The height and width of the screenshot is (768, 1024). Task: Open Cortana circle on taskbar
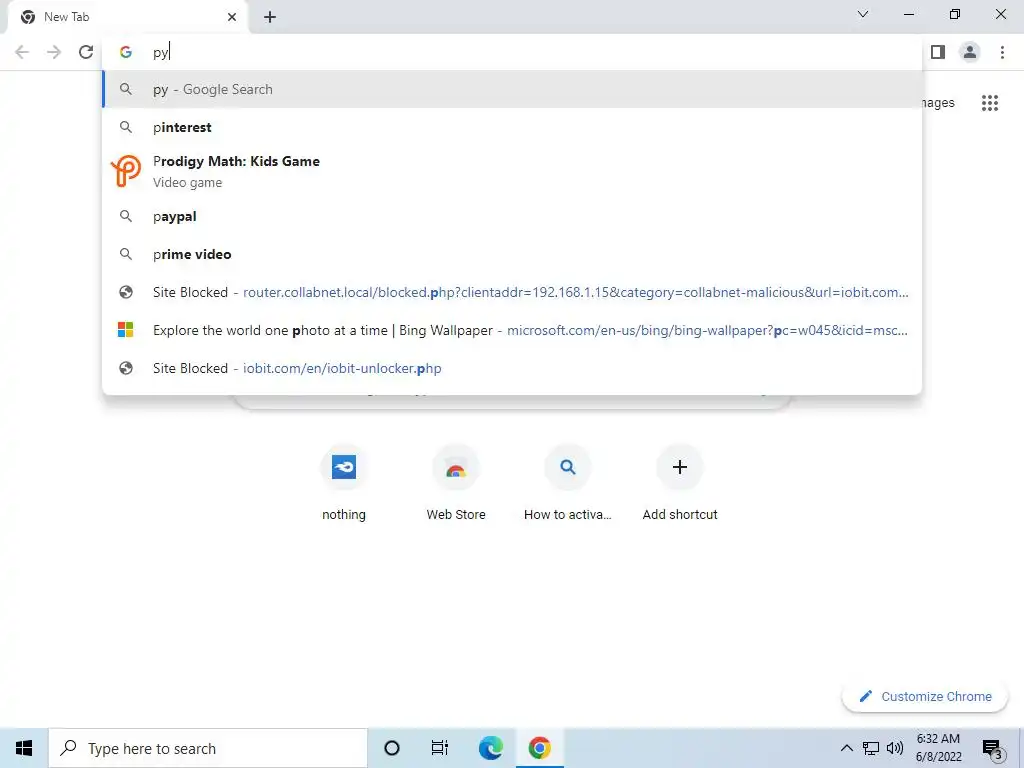coord(392,748)
